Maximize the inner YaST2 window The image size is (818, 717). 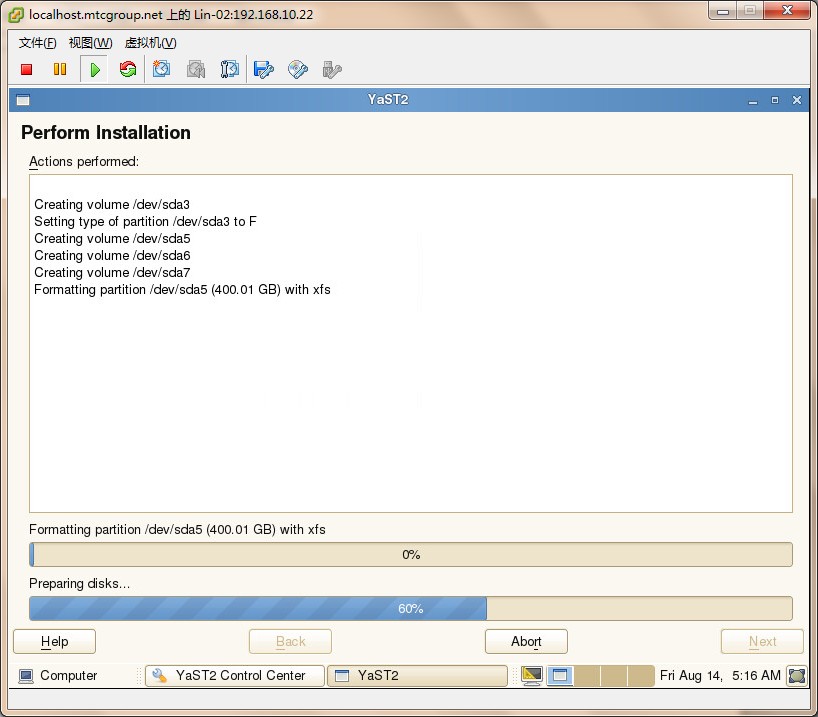[x=775, y=100]
